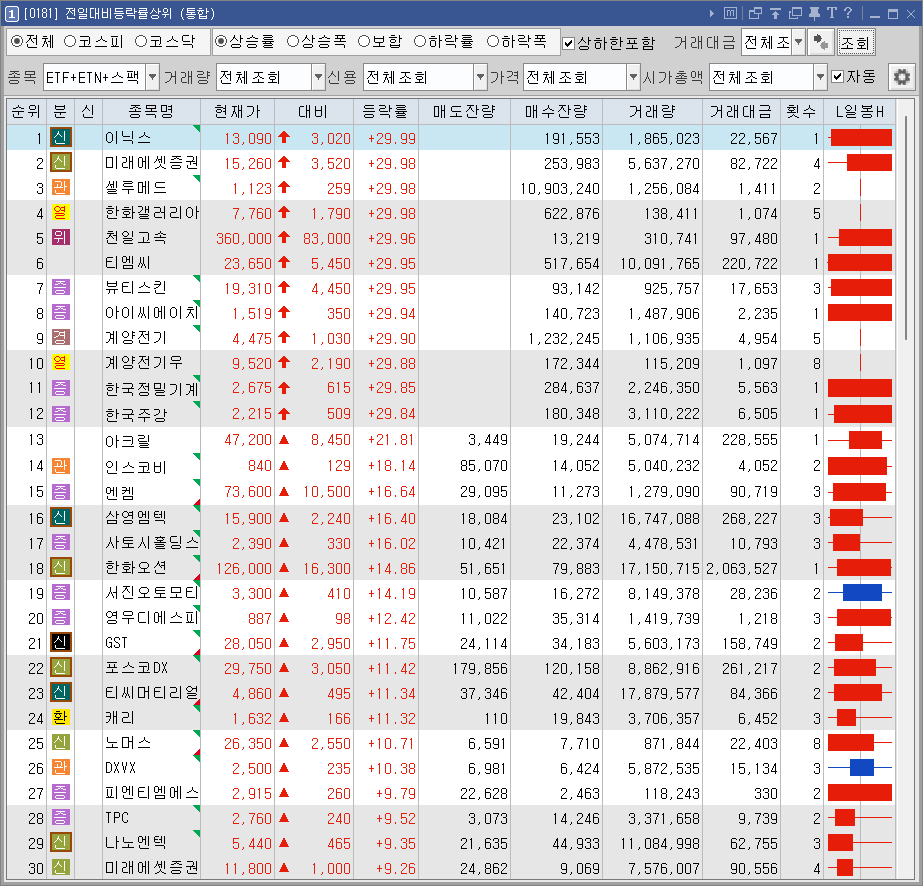Open the boxed m menu icon in title bar
This screenshot has height=886, width=923.
(x=730, y=13)
